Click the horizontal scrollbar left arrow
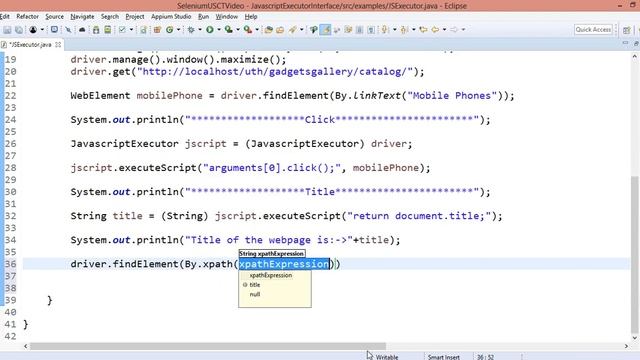The width and height of the screenshot is (640, 360). click(26, 346)
